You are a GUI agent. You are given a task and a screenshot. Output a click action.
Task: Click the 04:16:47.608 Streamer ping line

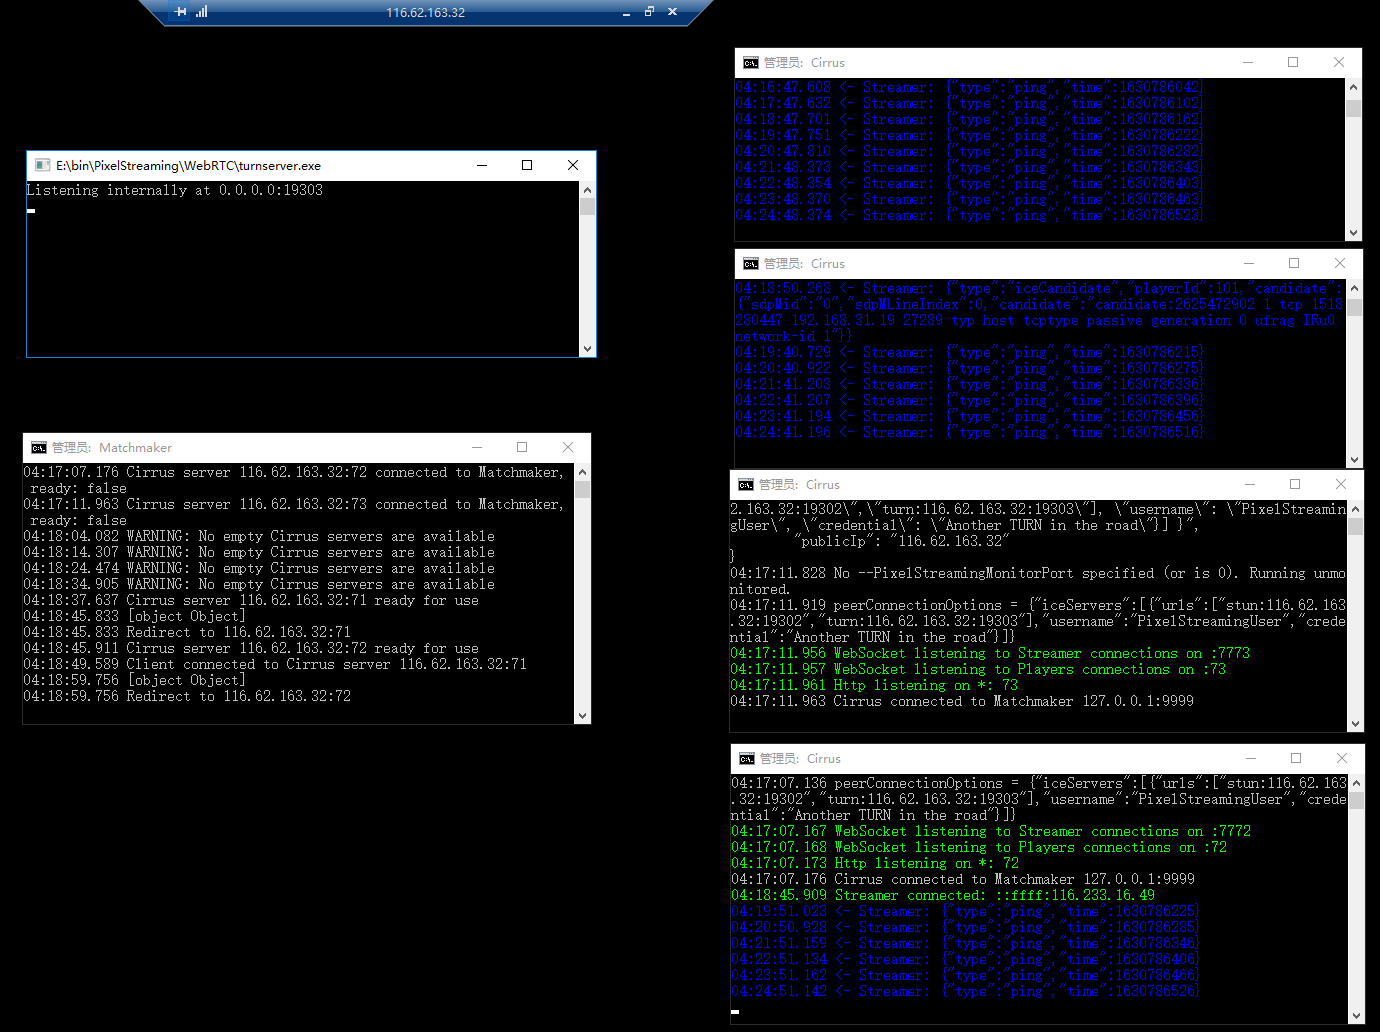pyautogui.click(x=970, y=87)
